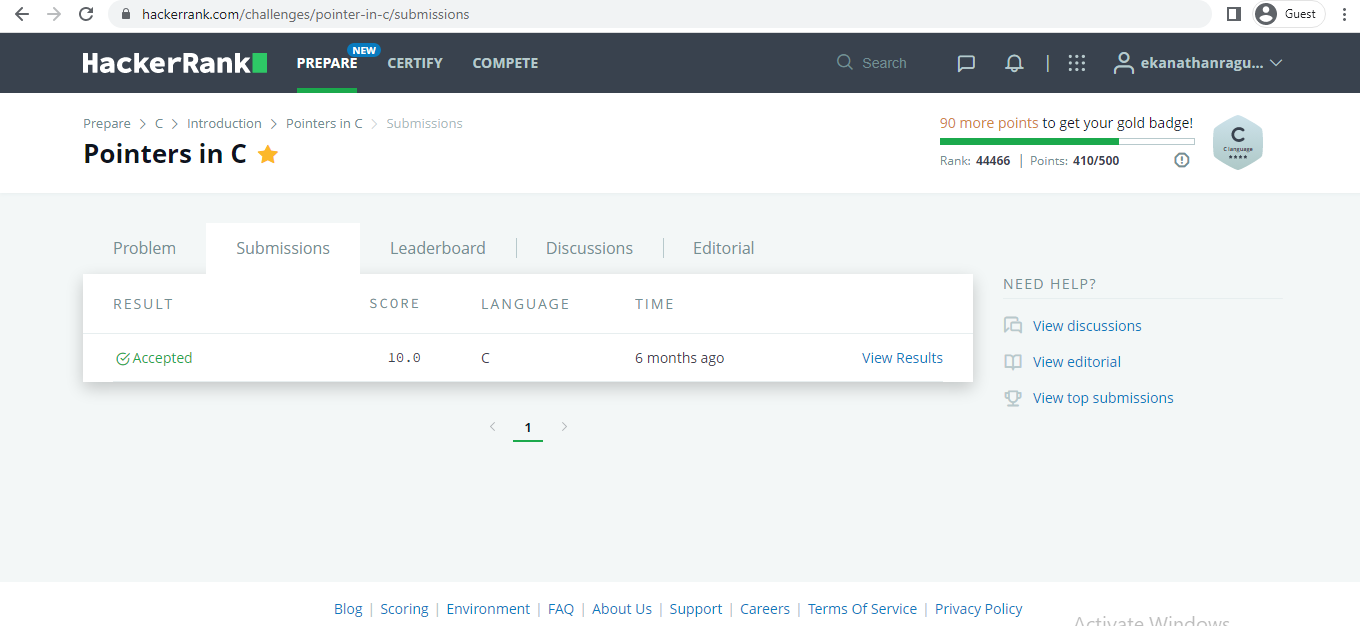Open the Guest profile button
The height and width of the screenshot is (626, 1360).
click(x=1289, y=14)
